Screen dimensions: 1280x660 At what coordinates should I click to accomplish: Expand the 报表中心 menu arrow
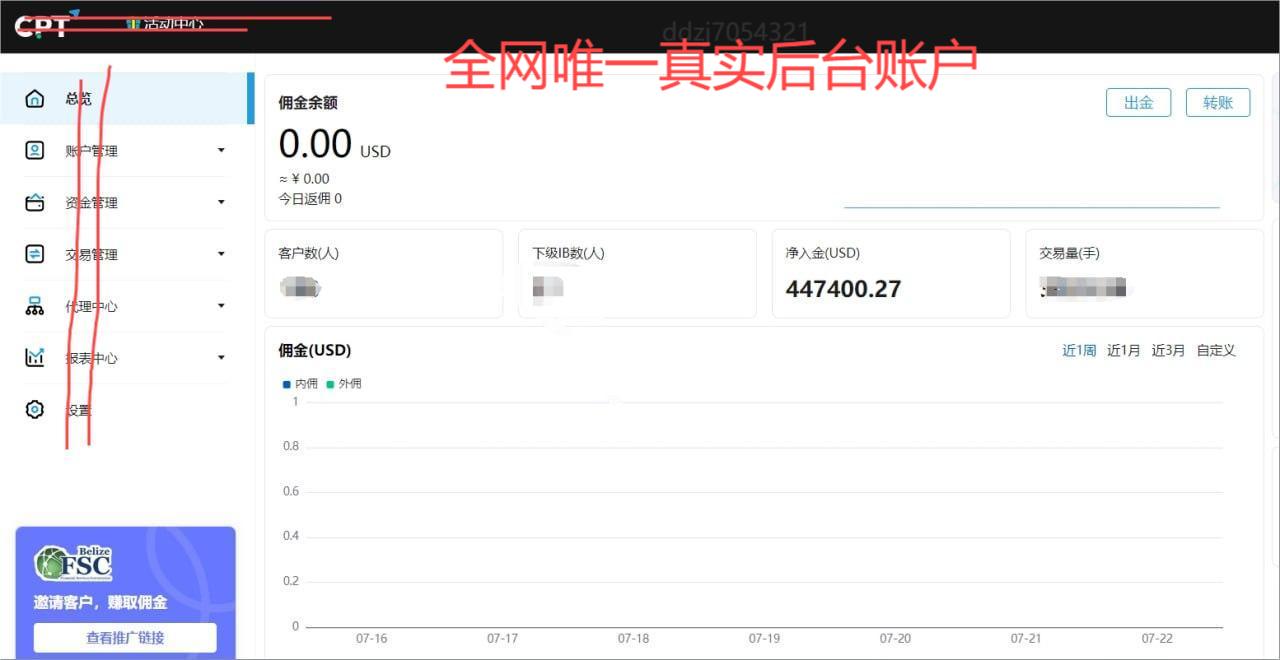pyautogui.click(x=221, y=358)
